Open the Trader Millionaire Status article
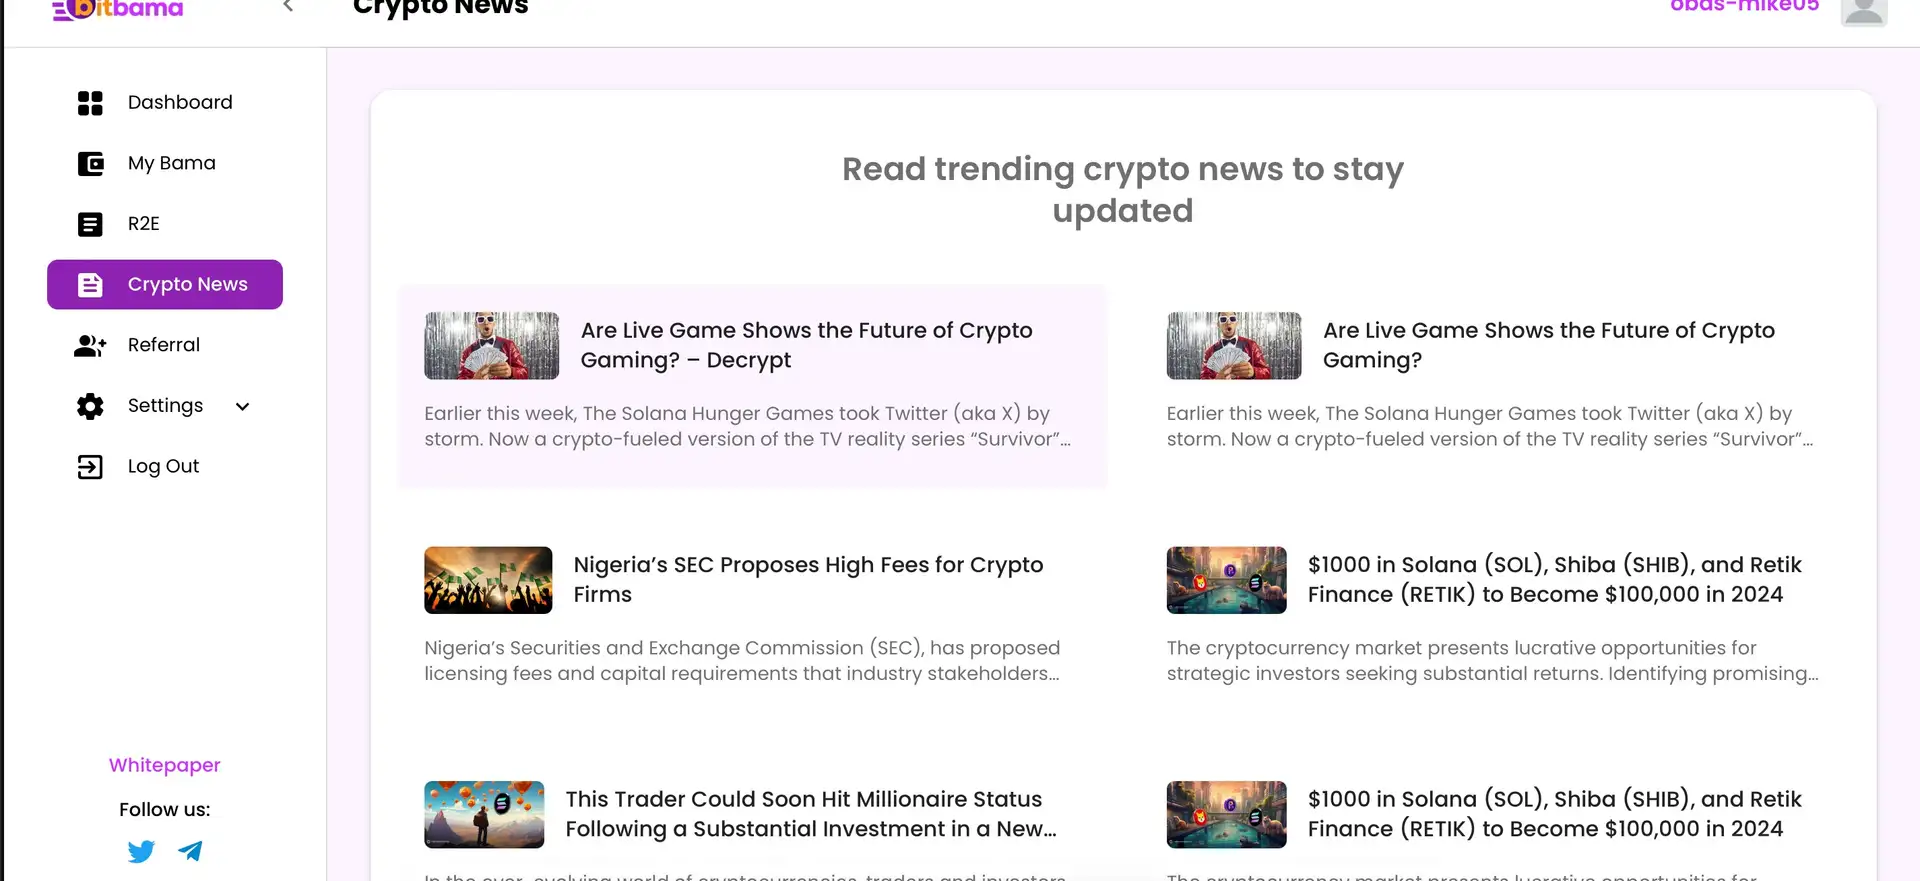 (x=810, y=814)
